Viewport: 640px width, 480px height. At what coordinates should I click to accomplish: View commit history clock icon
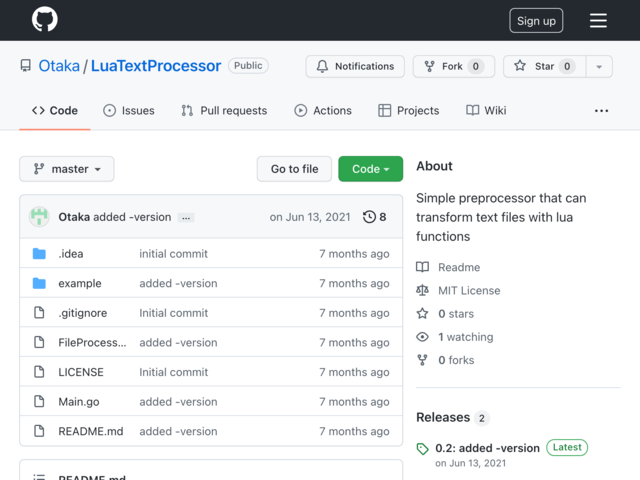[x=369, y=217]
